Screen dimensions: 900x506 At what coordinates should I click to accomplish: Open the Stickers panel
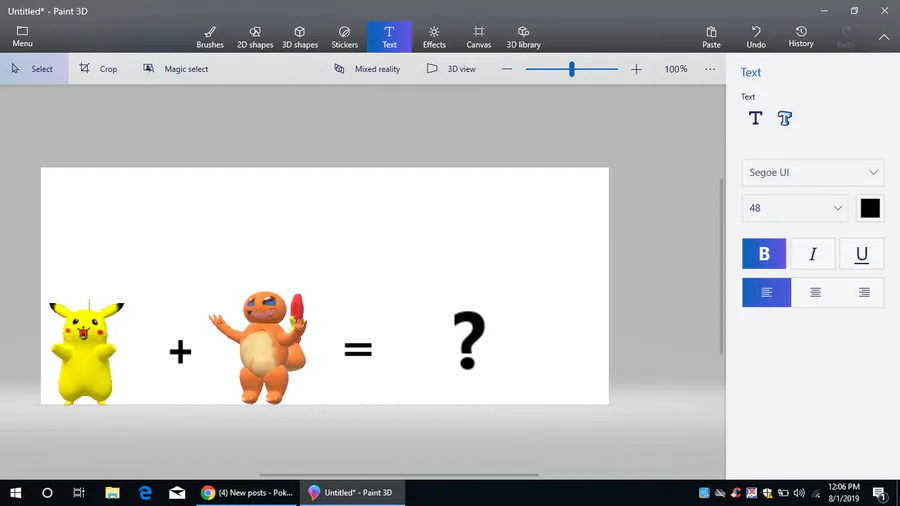click(344, 37)
